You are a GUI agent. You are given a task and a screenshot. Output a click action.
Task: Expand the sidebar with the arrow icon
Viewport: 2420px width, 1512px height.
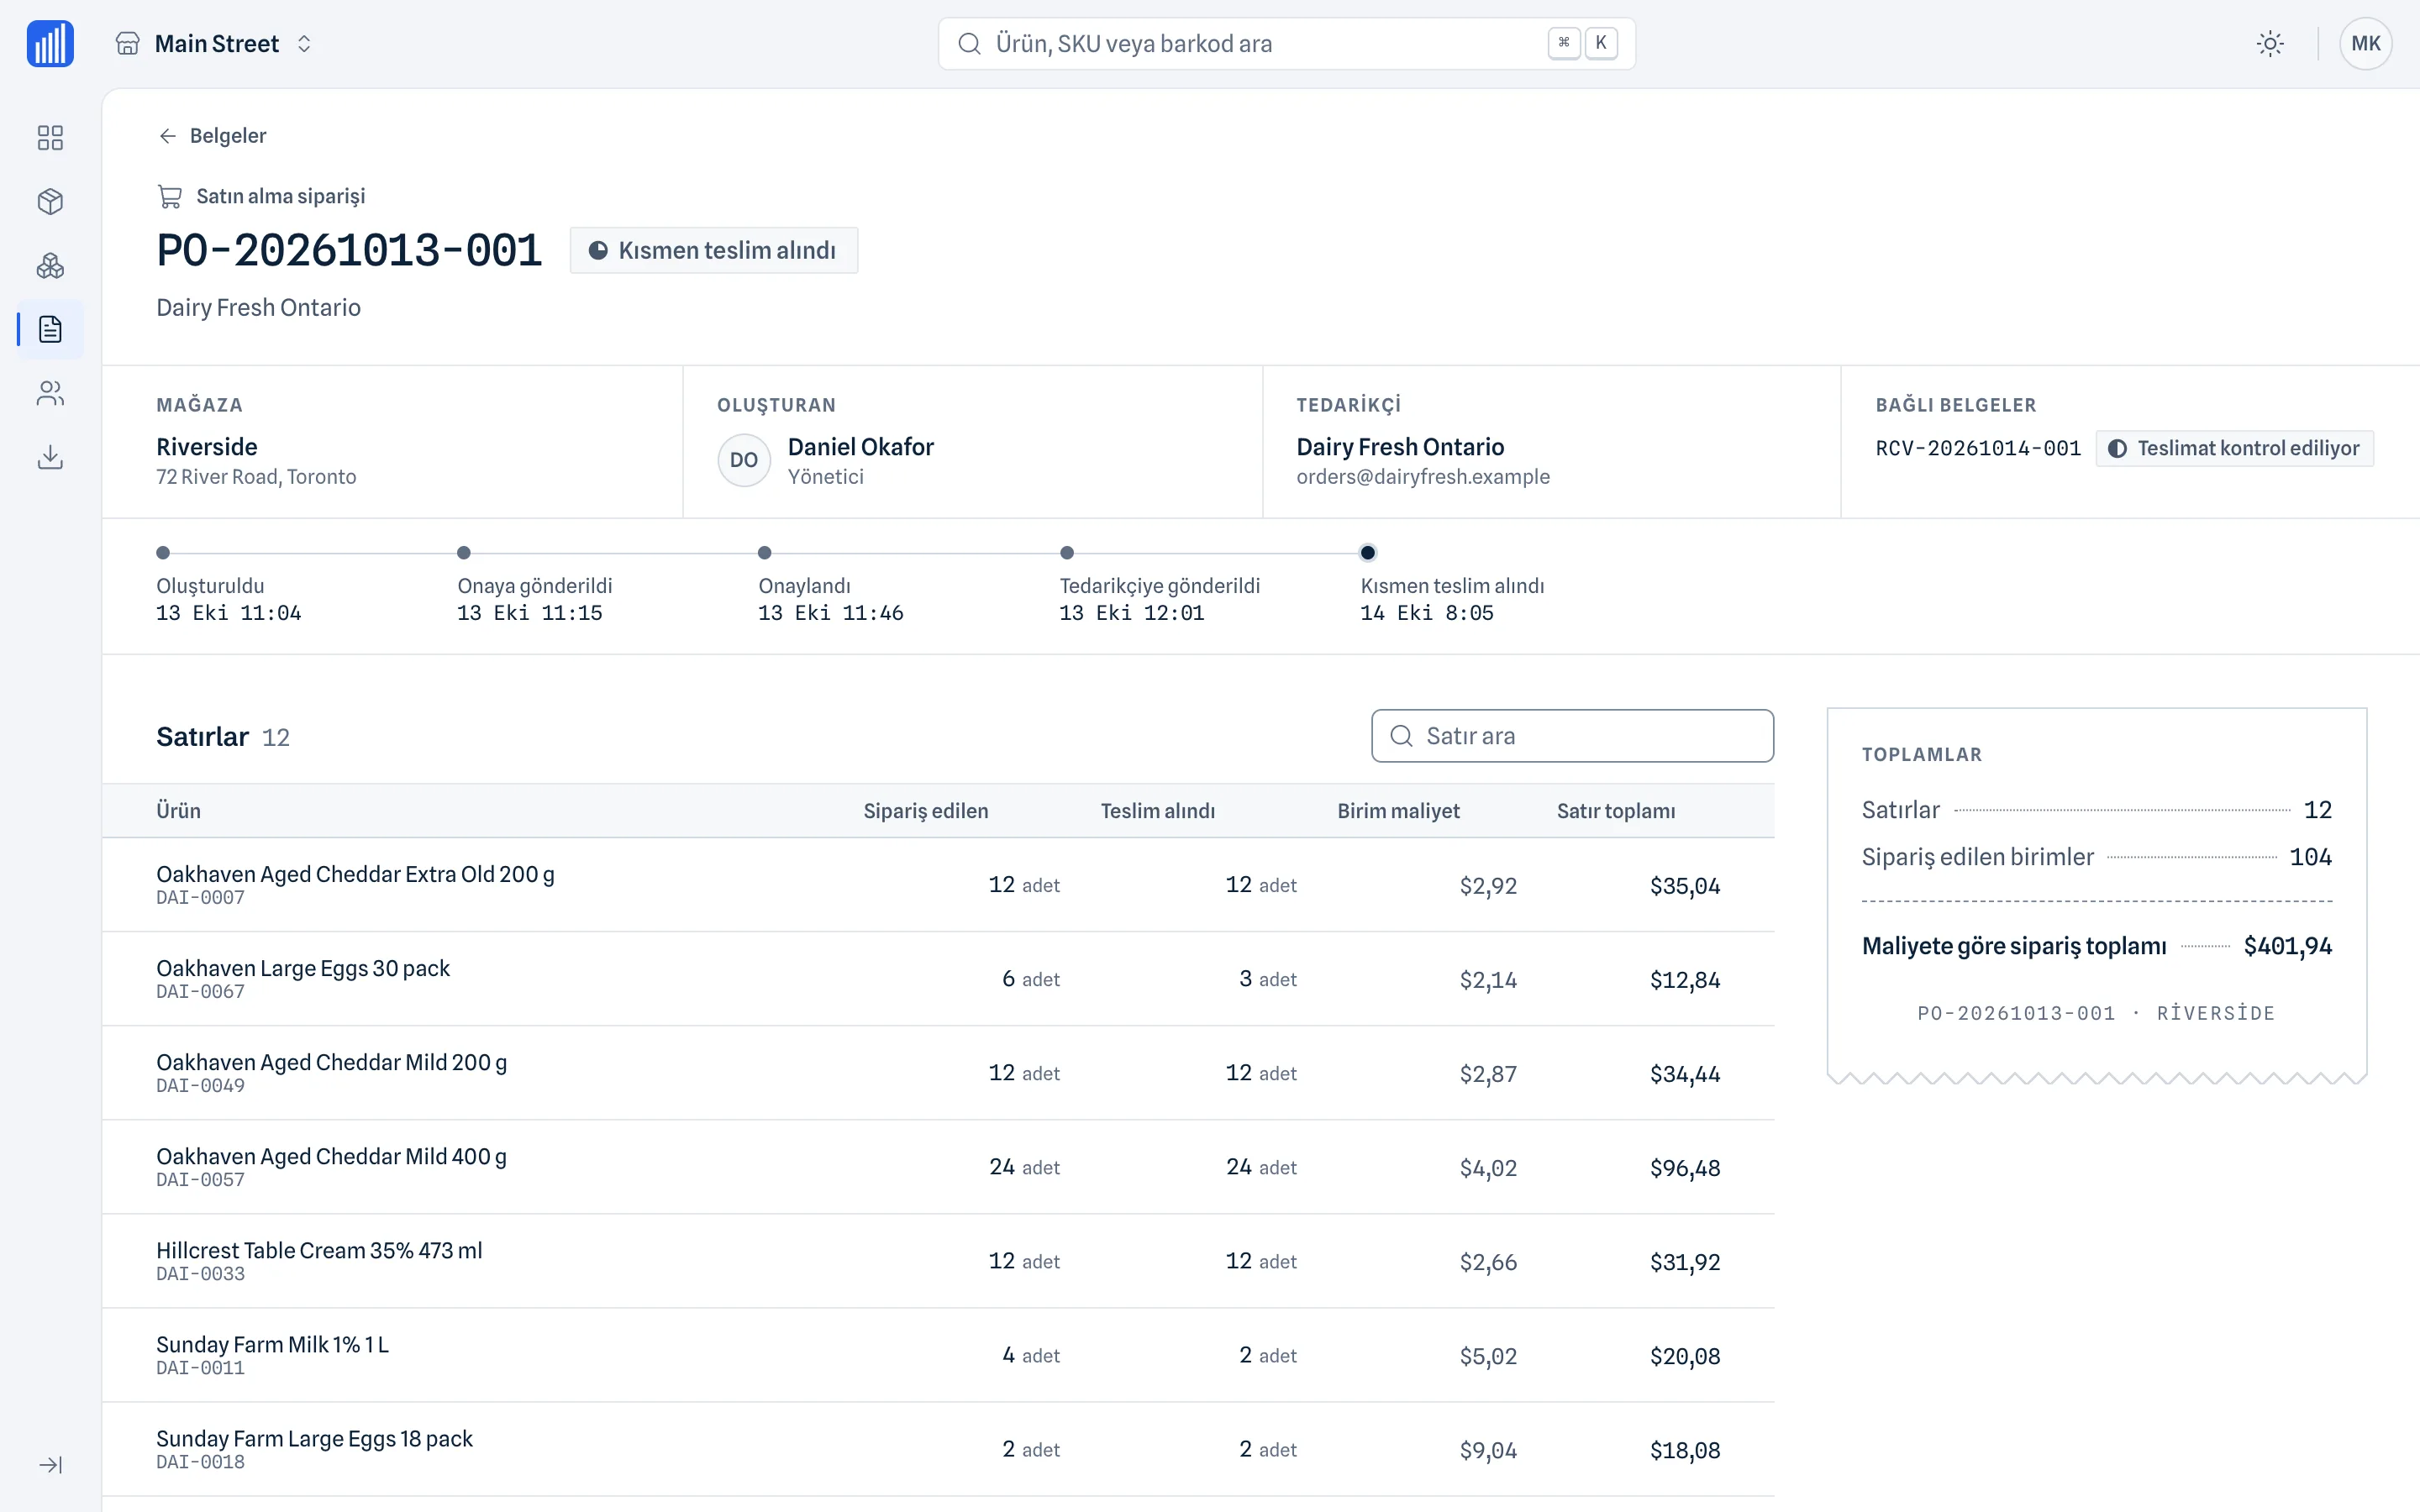[x=50, y=1464]
